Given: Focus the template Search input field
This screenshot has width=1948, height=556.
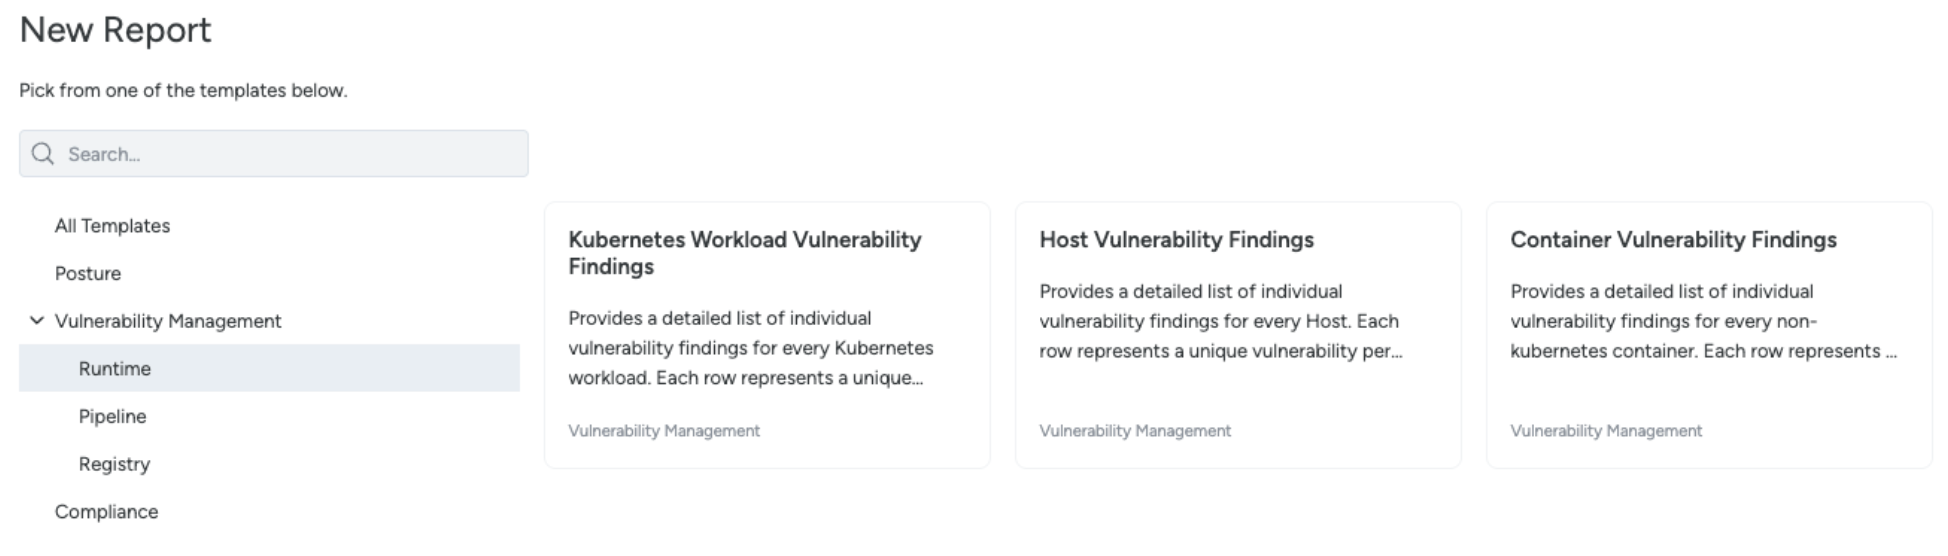Looking at the screenshot, I should pos(273,154).
